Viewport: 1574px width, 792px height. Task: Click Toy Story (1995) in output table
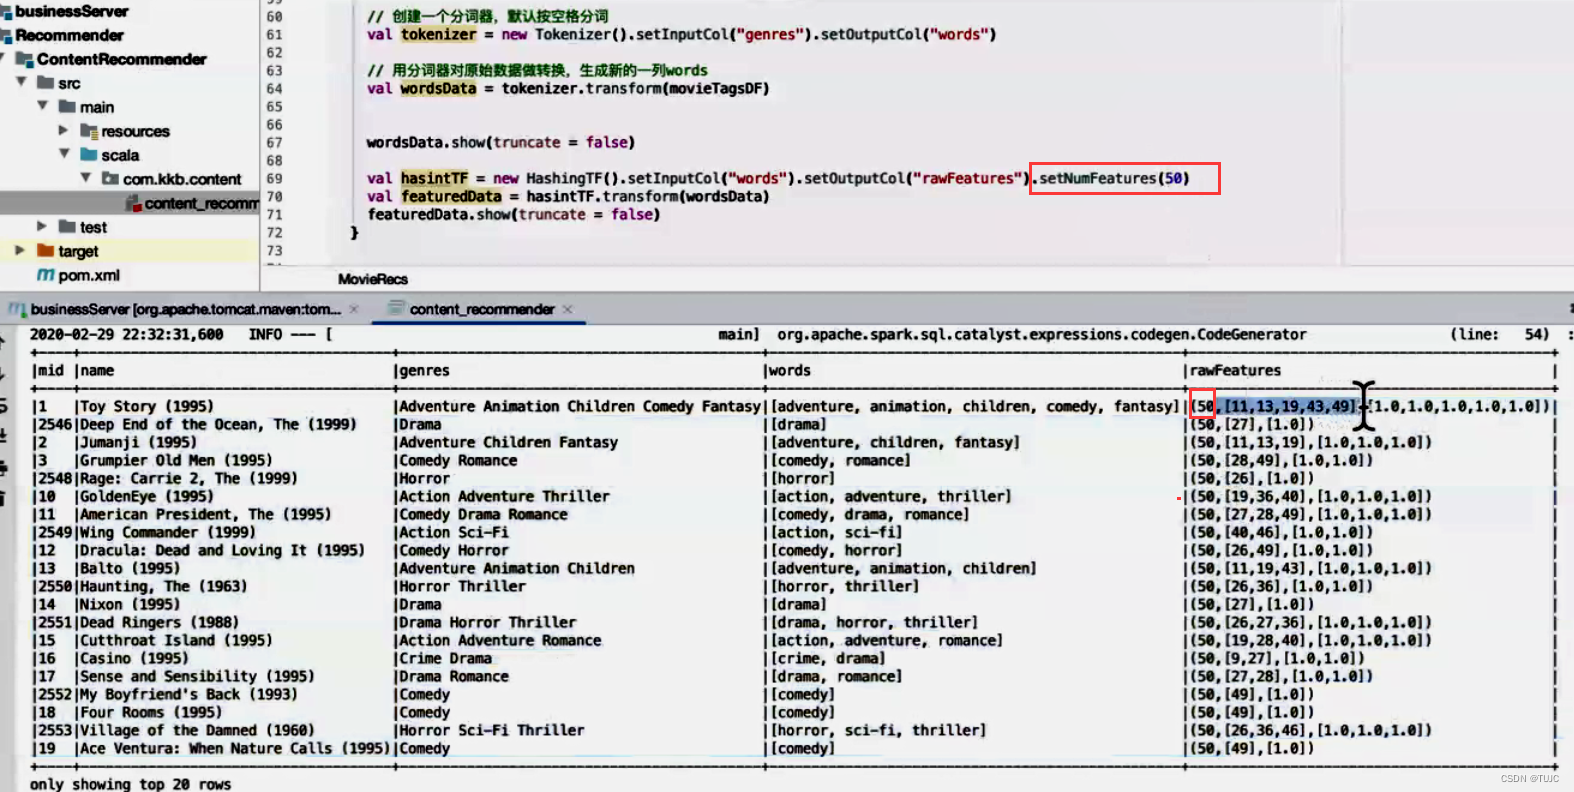[x=146, y=406]
